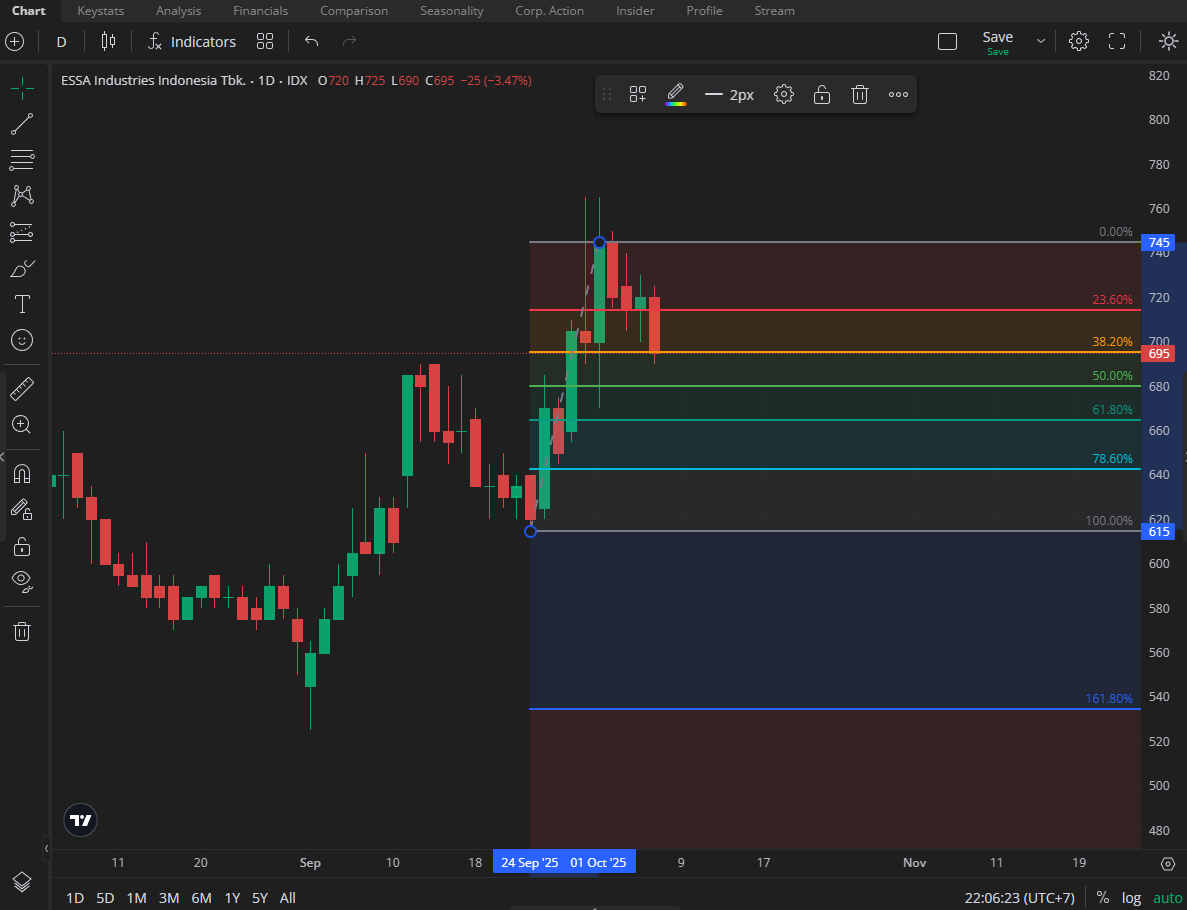Activate the zoom in tool

pyautogui.click(x=22, y=425)
